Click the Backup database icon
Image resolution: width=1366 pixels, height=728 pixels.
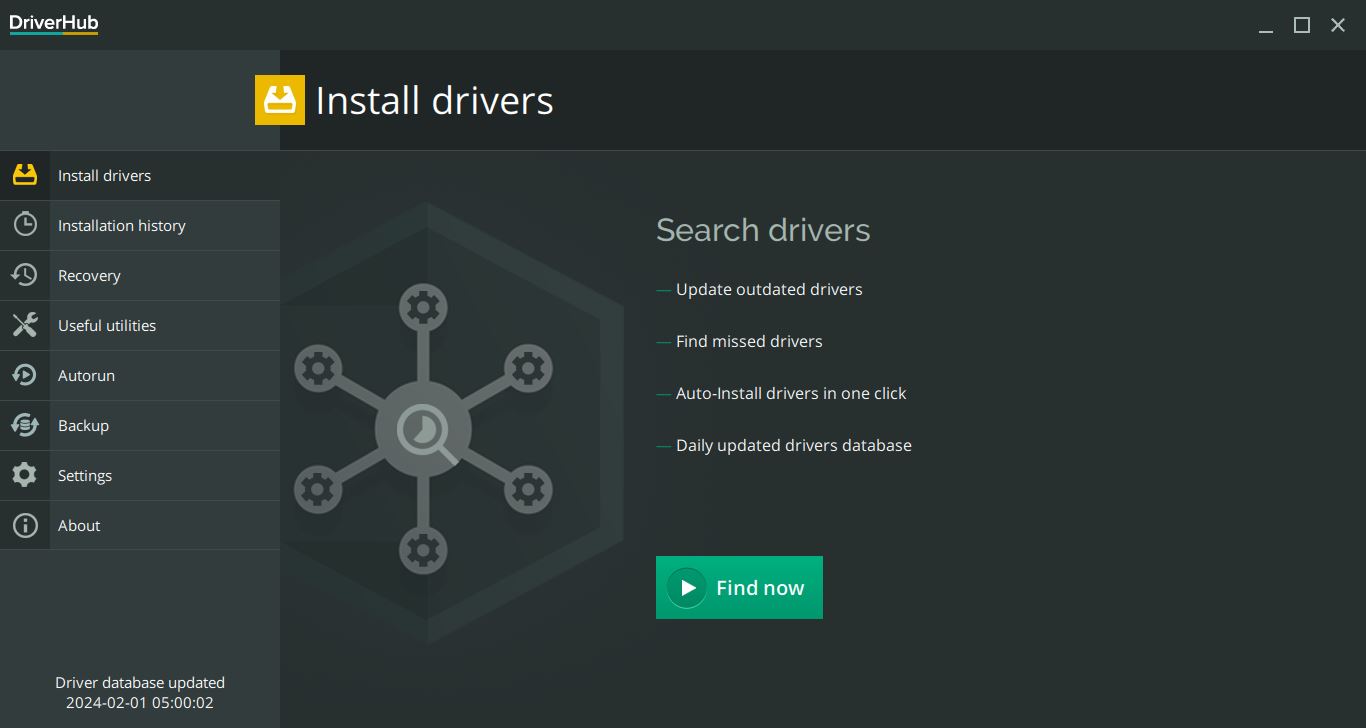click(25, 425)
